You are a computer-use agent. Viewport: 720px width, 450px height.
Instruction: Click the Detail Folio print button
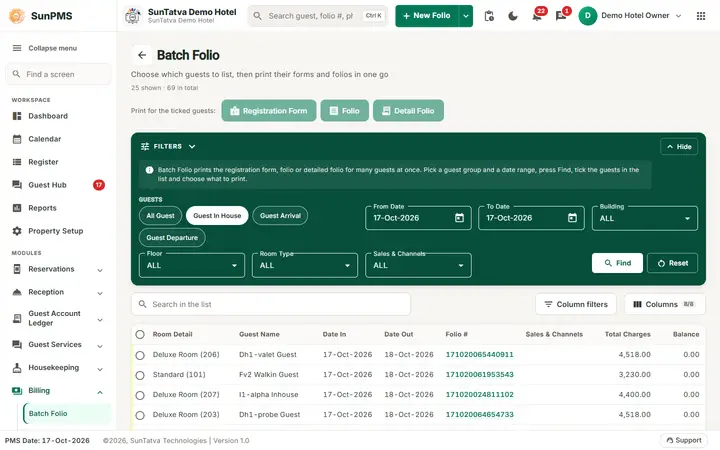tap(408, 111)
